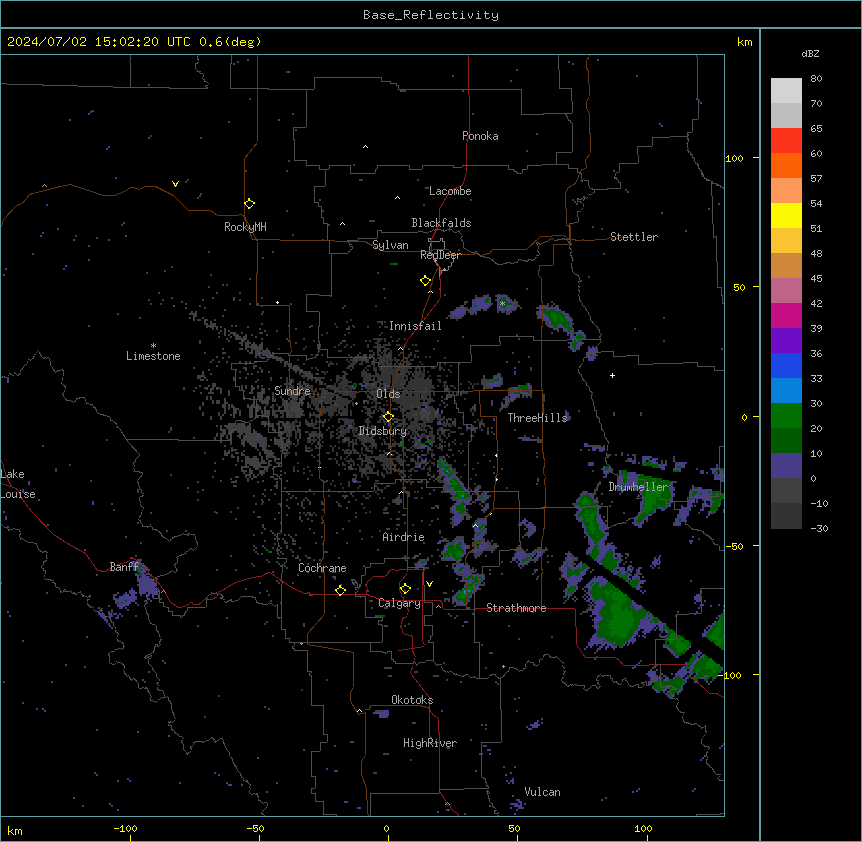
Task: Click the Banff town label
Action: [124, 567]
